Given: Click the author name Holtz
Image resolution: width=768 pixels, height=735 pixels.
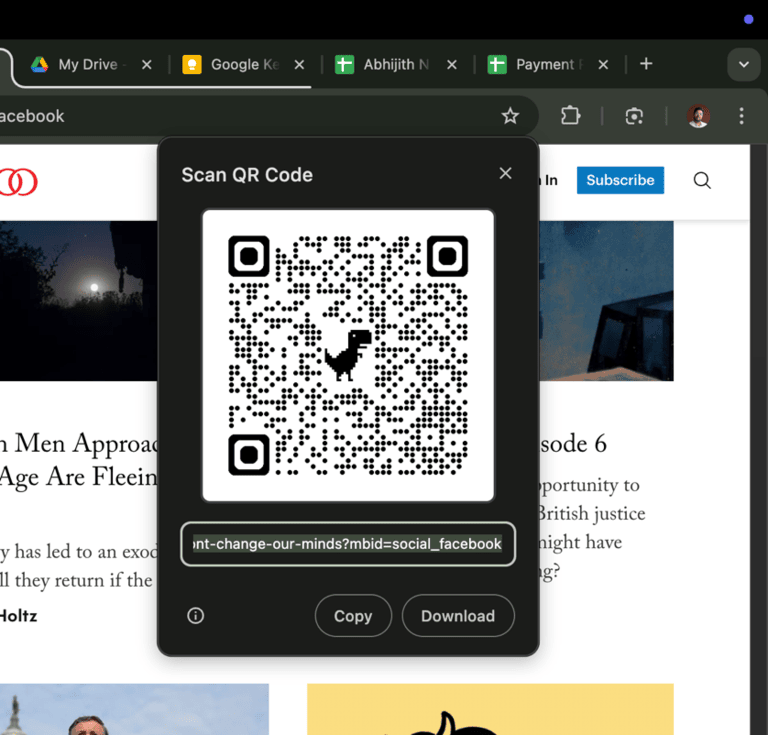Looking at the screenshot, I should point(19,616).
